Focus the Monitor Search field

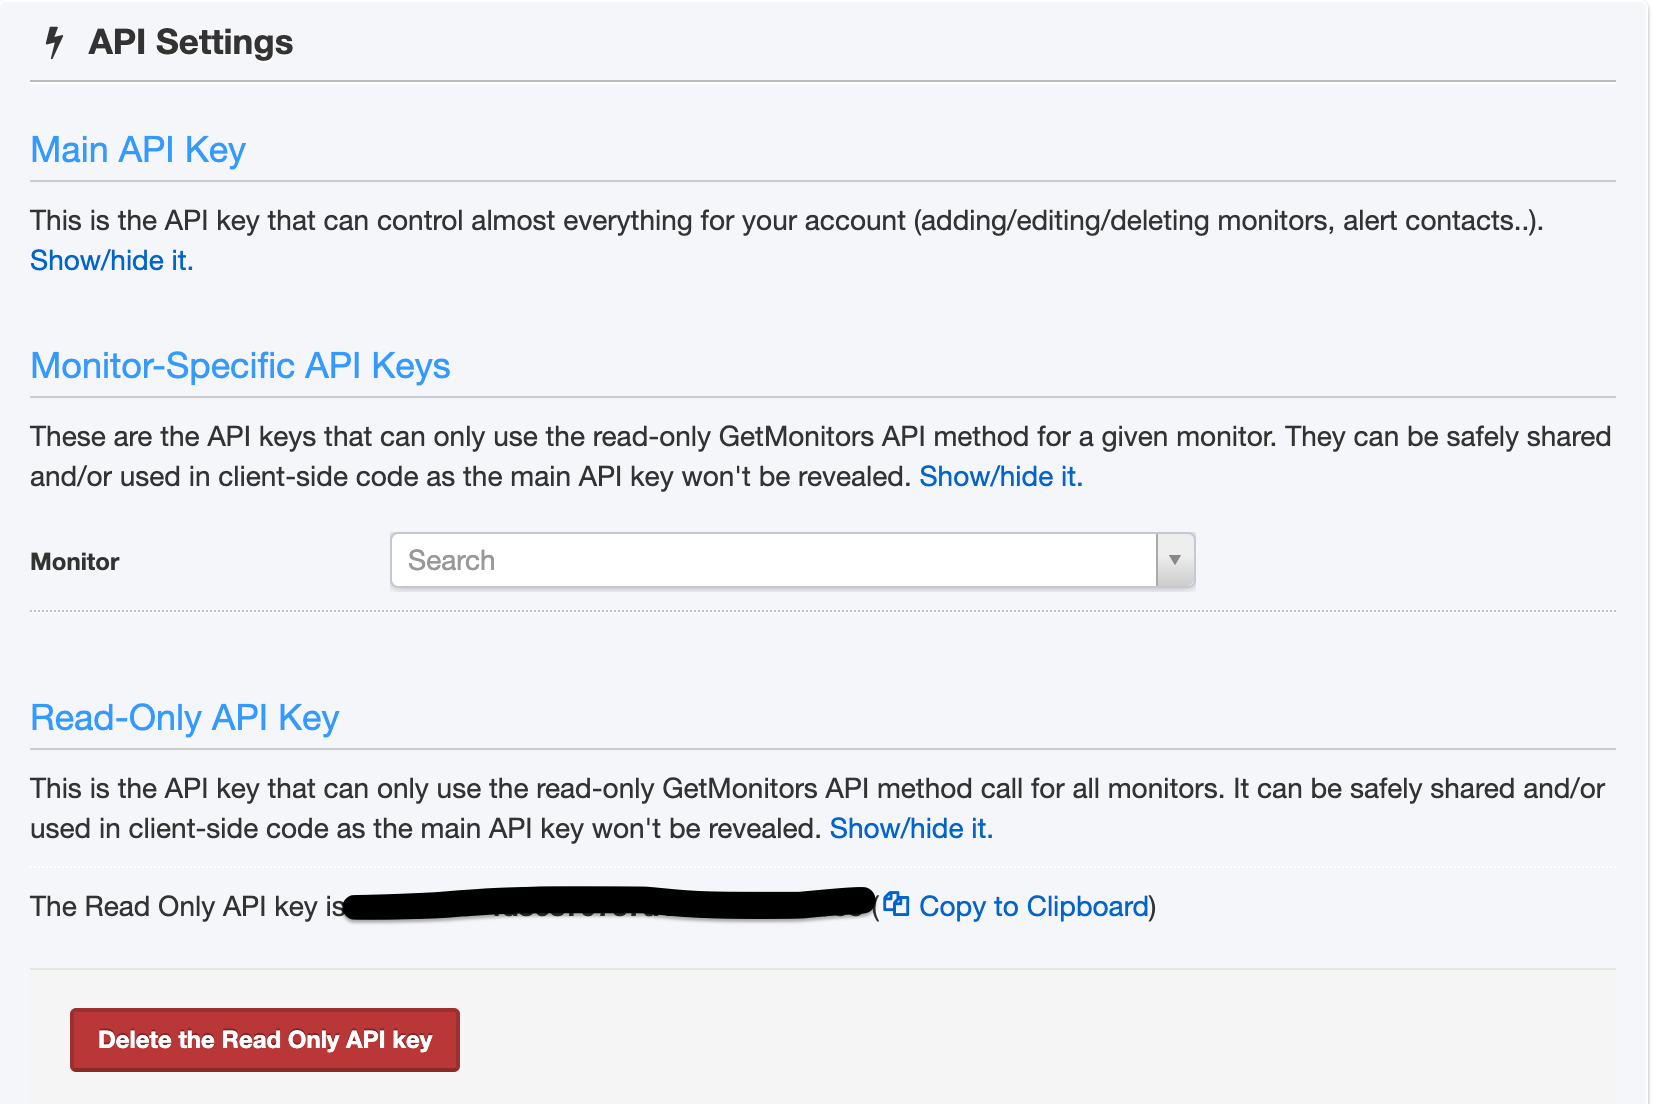[774, 560]
